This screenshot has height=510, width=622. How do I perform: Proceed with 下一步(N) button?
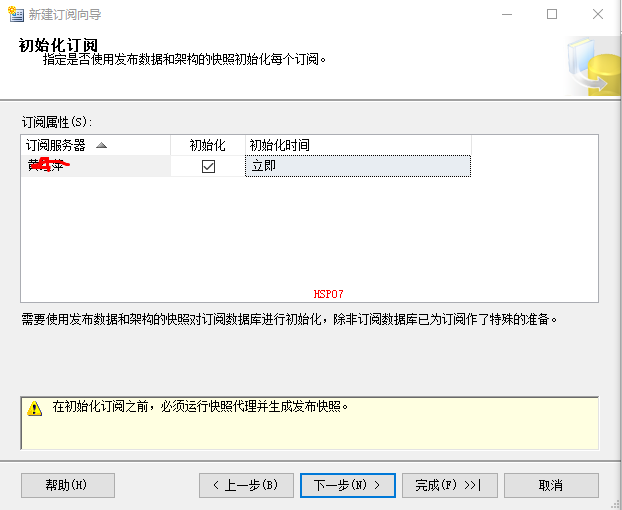(348, 485)
